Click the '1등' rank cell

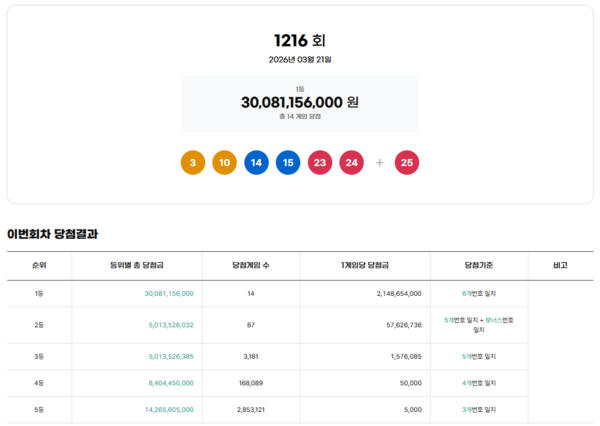[39, 294]
